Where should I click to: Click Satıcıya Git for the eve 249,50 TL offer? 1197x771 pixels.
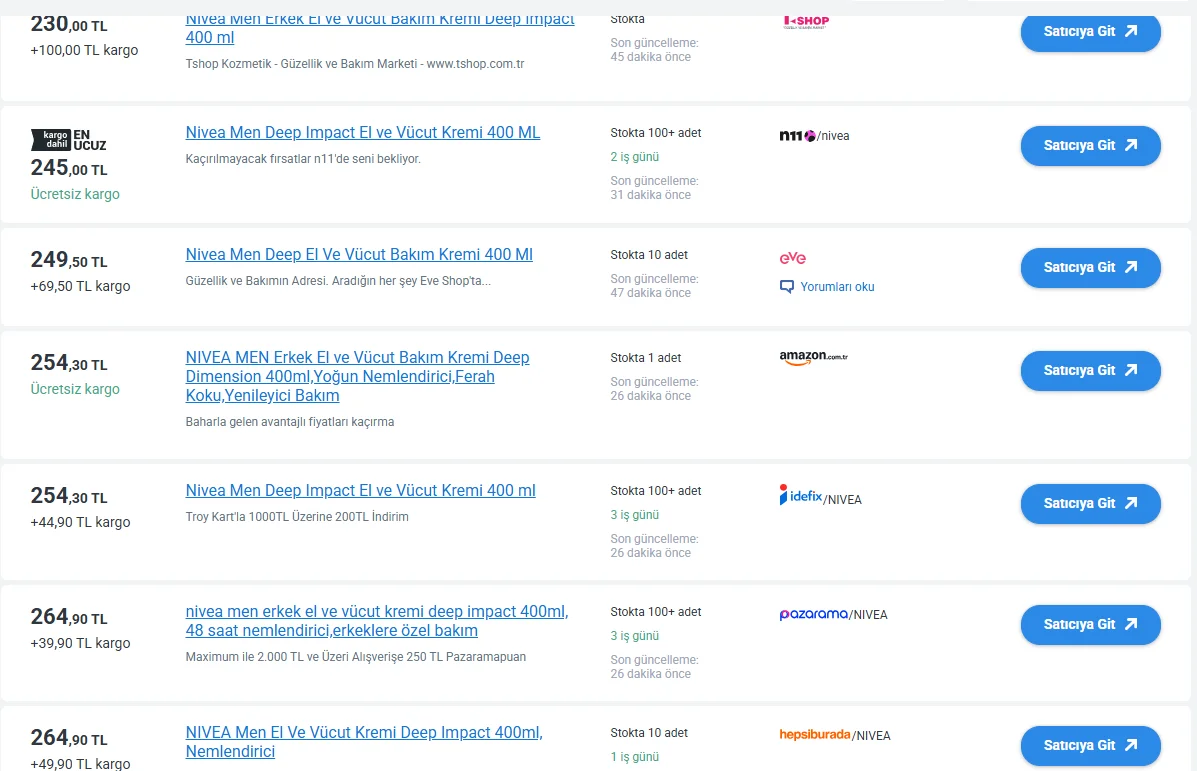pyautogui.click(x=1090, y=267)
